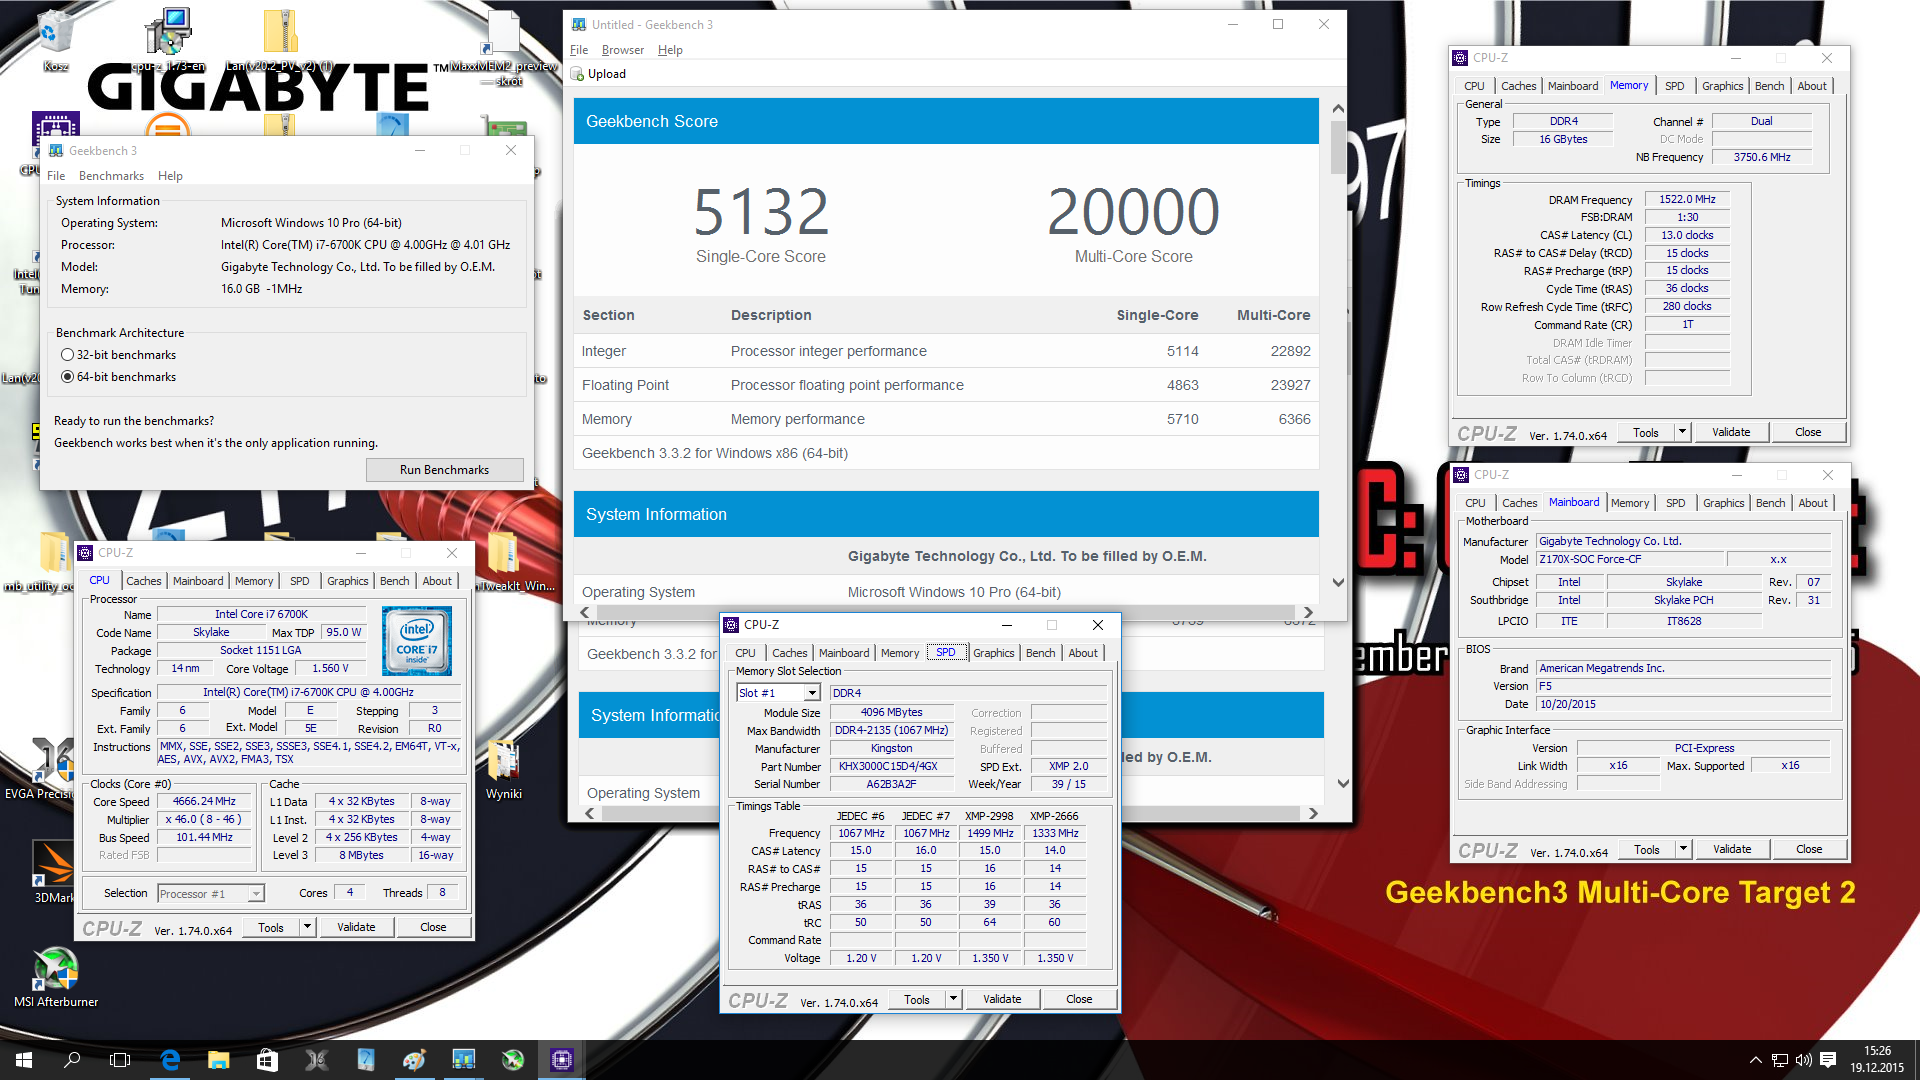Expand Tools dropdown arrow in Mainboard window

tap(1684, 849)
